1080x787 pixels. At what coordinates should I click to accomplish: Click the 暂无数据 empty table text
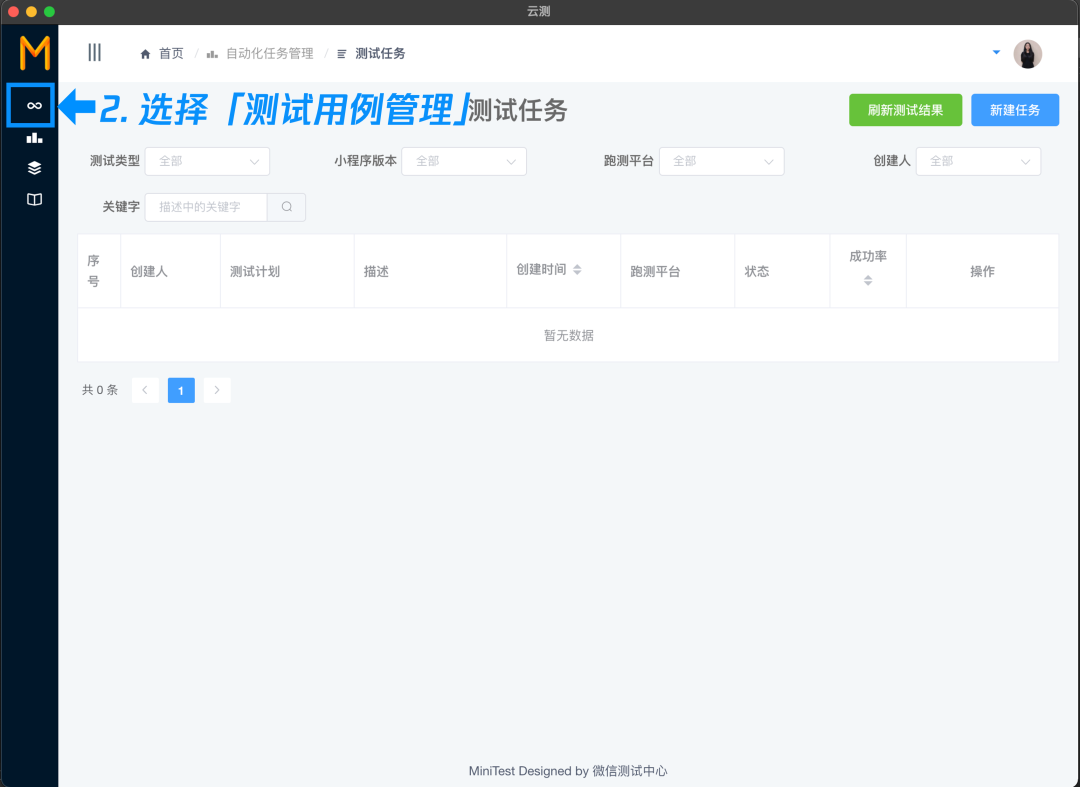(569, 335)
